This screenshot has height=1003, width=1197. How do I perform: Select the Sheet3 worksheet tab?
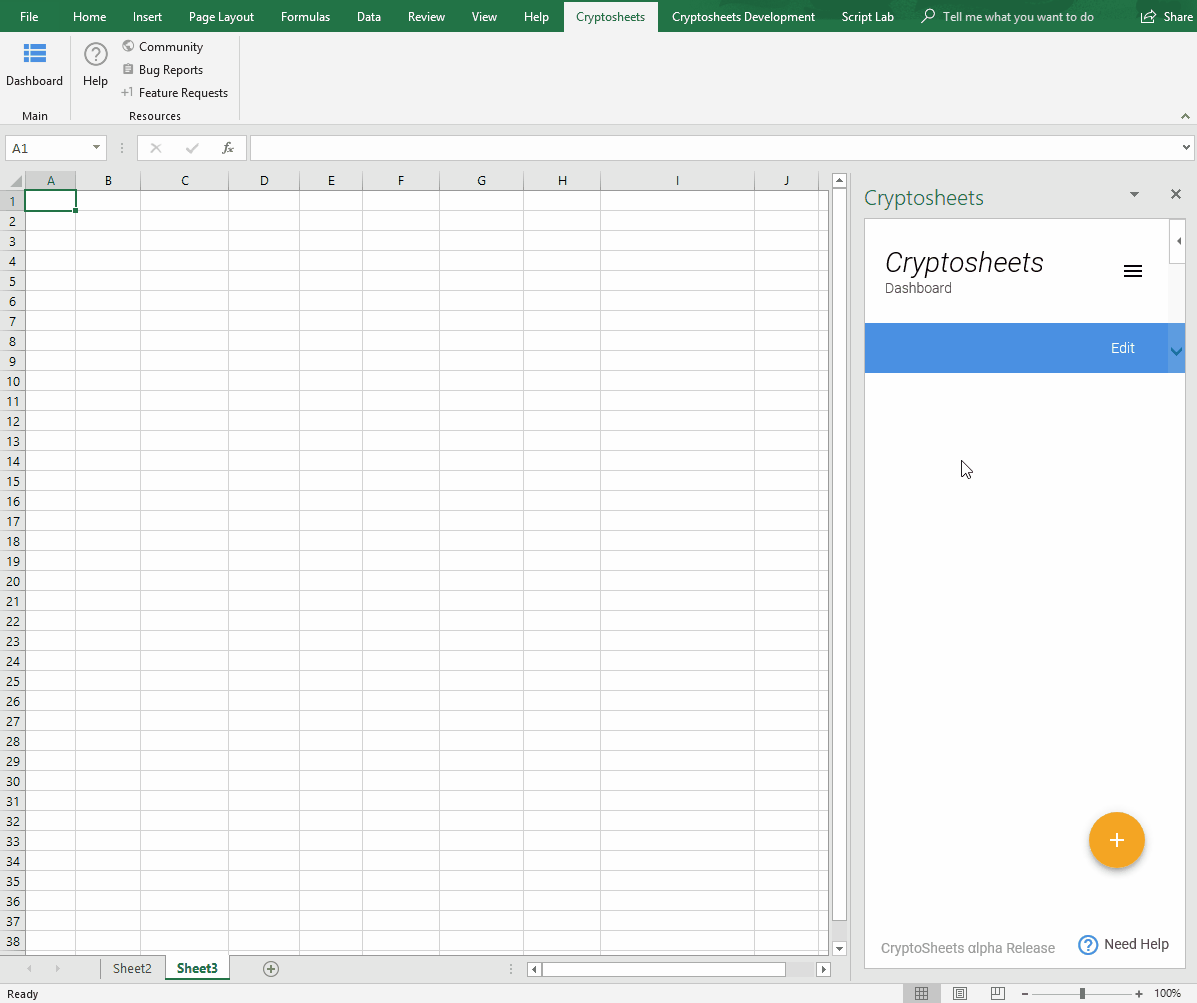[197, 969]
